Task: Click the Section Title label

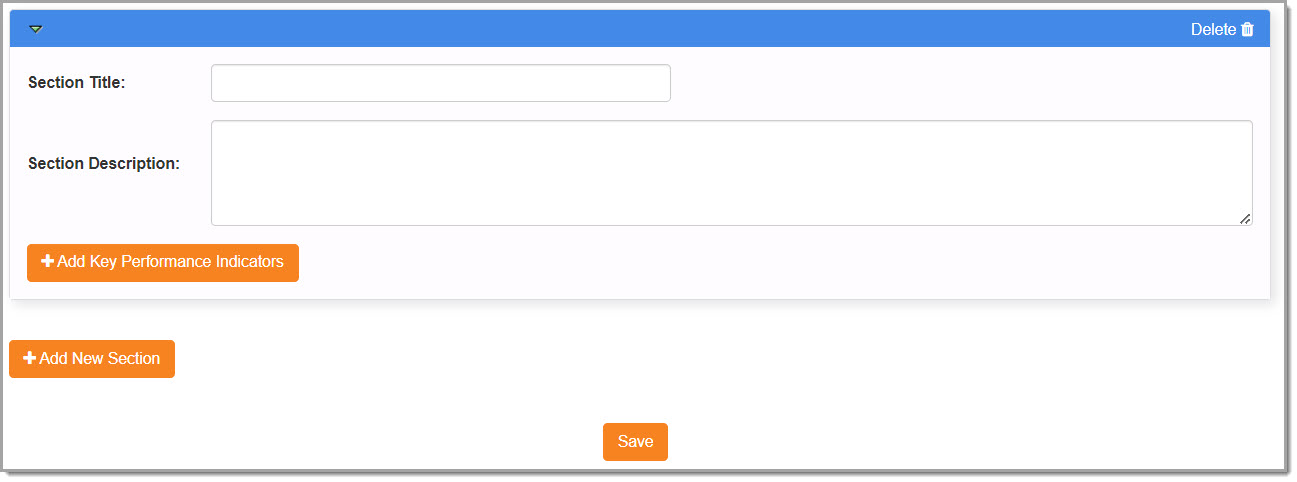Action: [x=77, y=83]
